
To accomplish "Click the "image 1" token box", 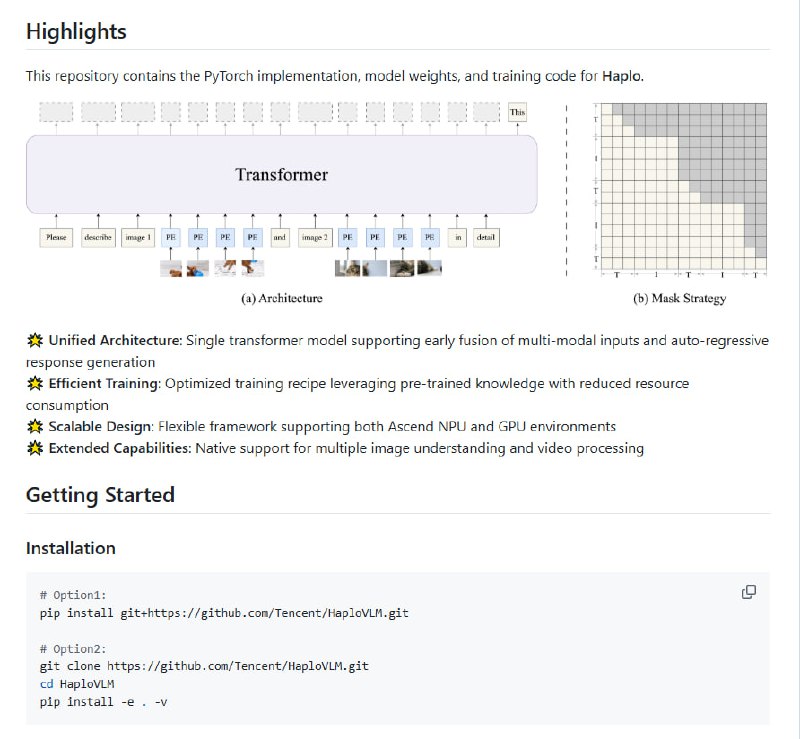I will [138, 238].
